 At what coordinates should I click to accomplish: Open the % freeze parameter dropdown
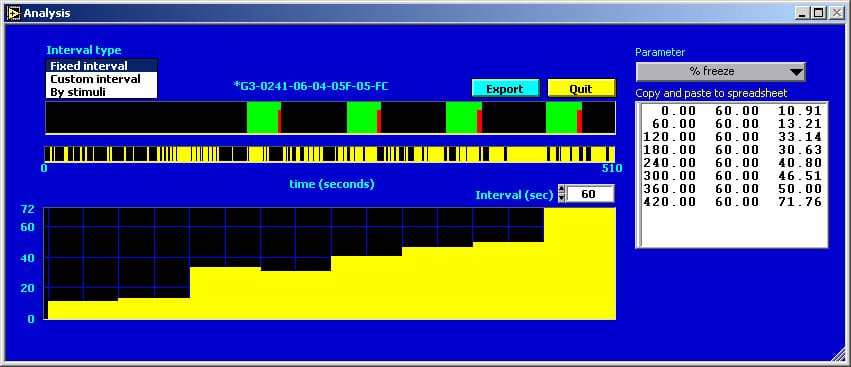[x=720, y=71]
